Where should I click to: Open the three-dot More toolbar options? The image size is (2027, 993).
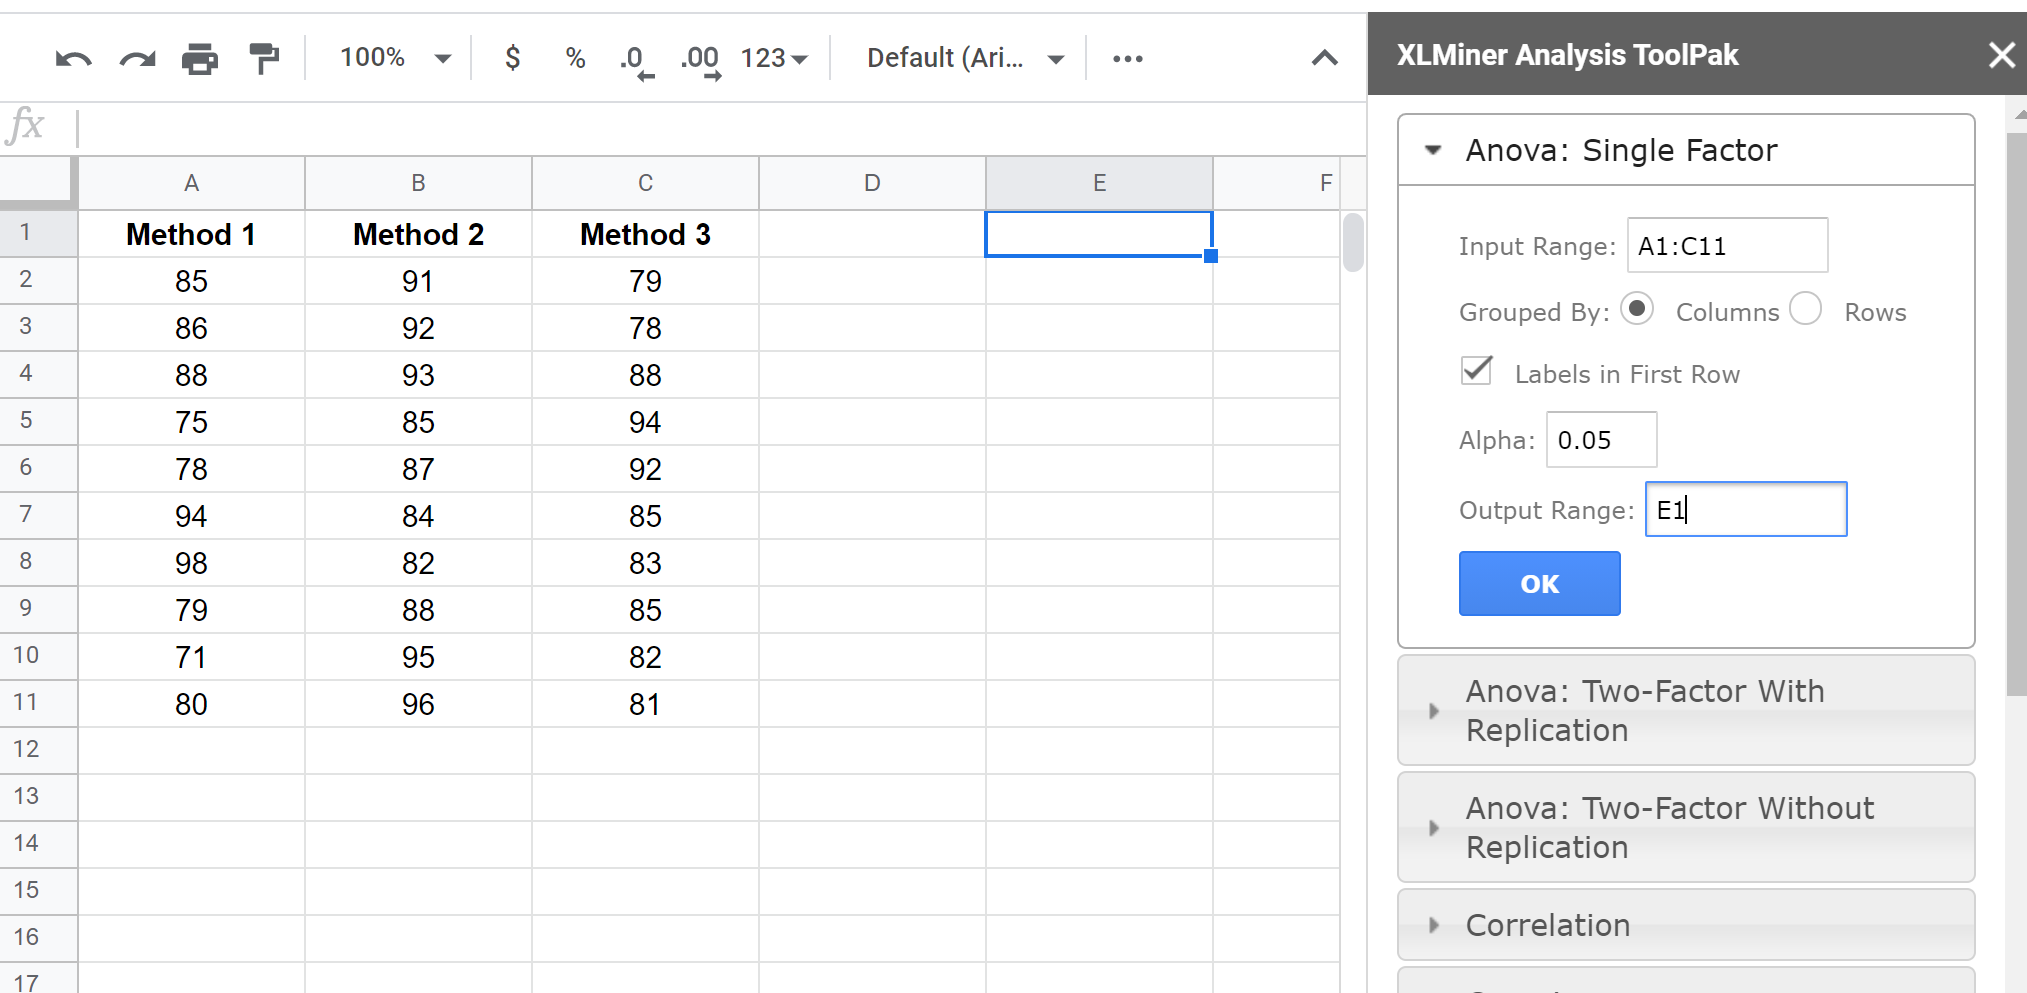(x=1128, y=58)
